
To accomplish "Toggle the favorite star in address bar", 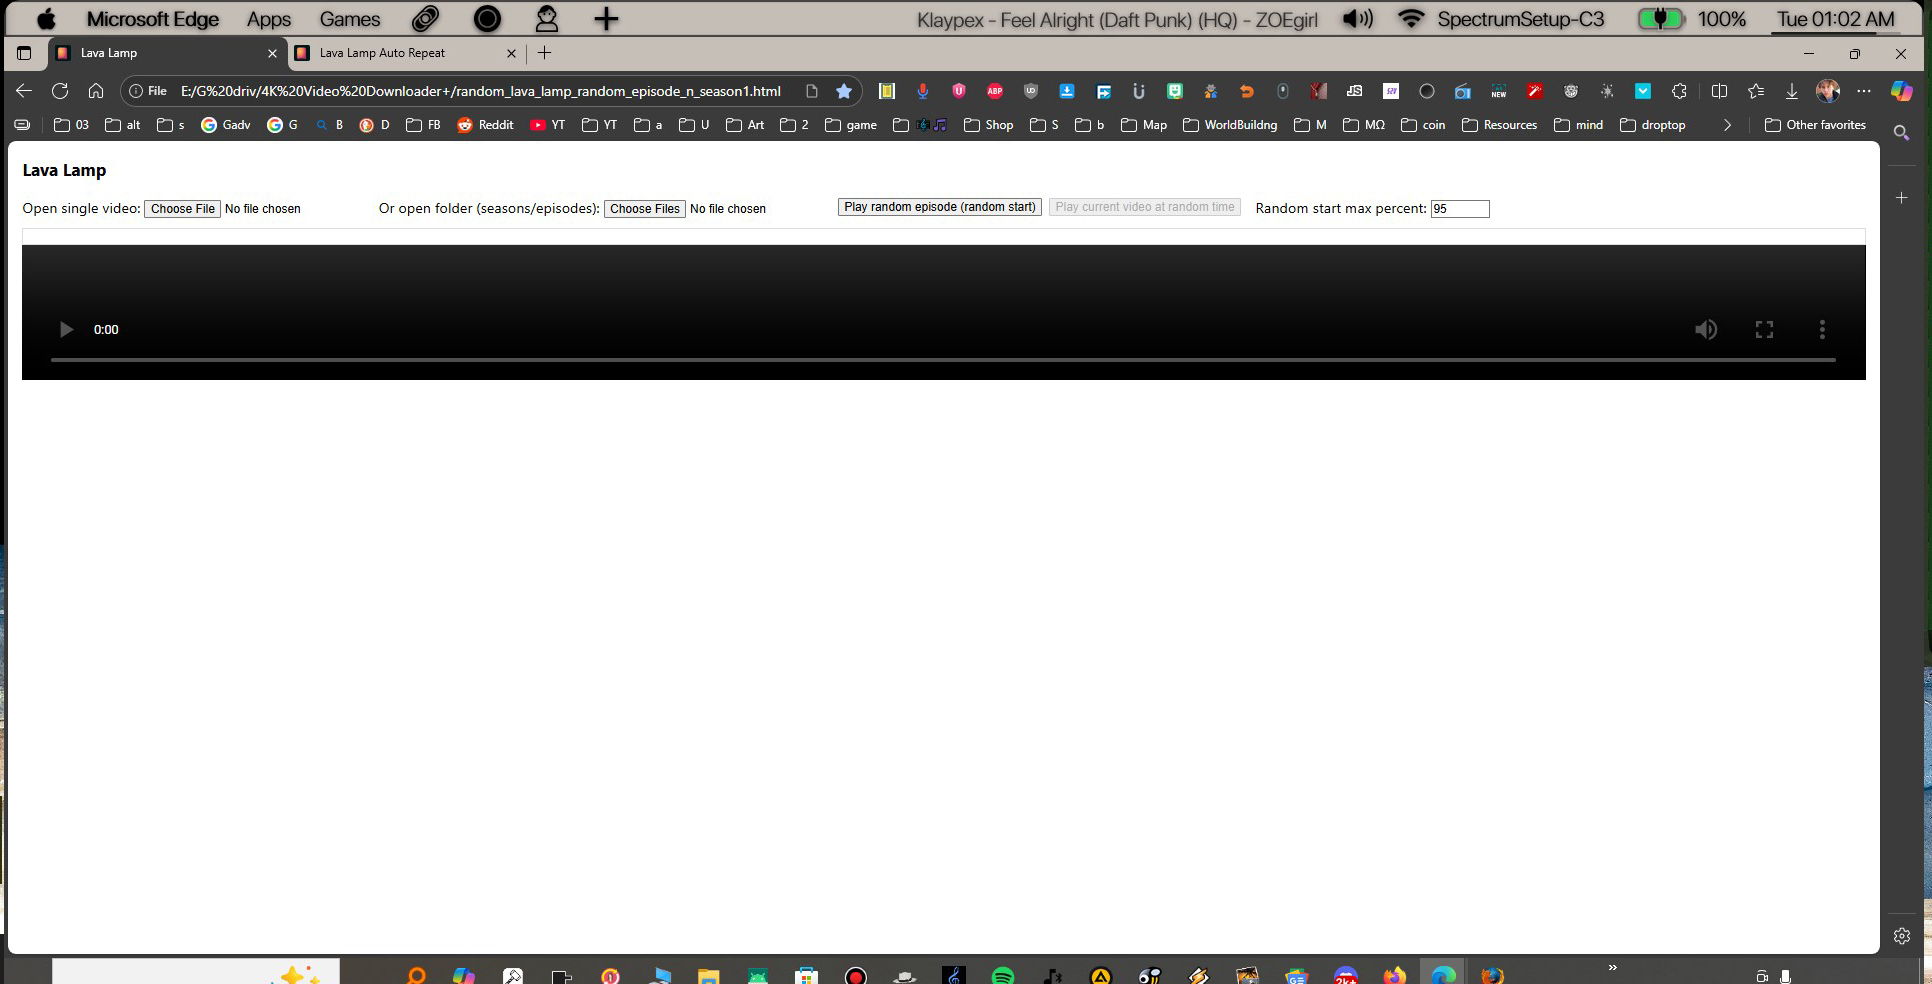I will coord(844,91).
